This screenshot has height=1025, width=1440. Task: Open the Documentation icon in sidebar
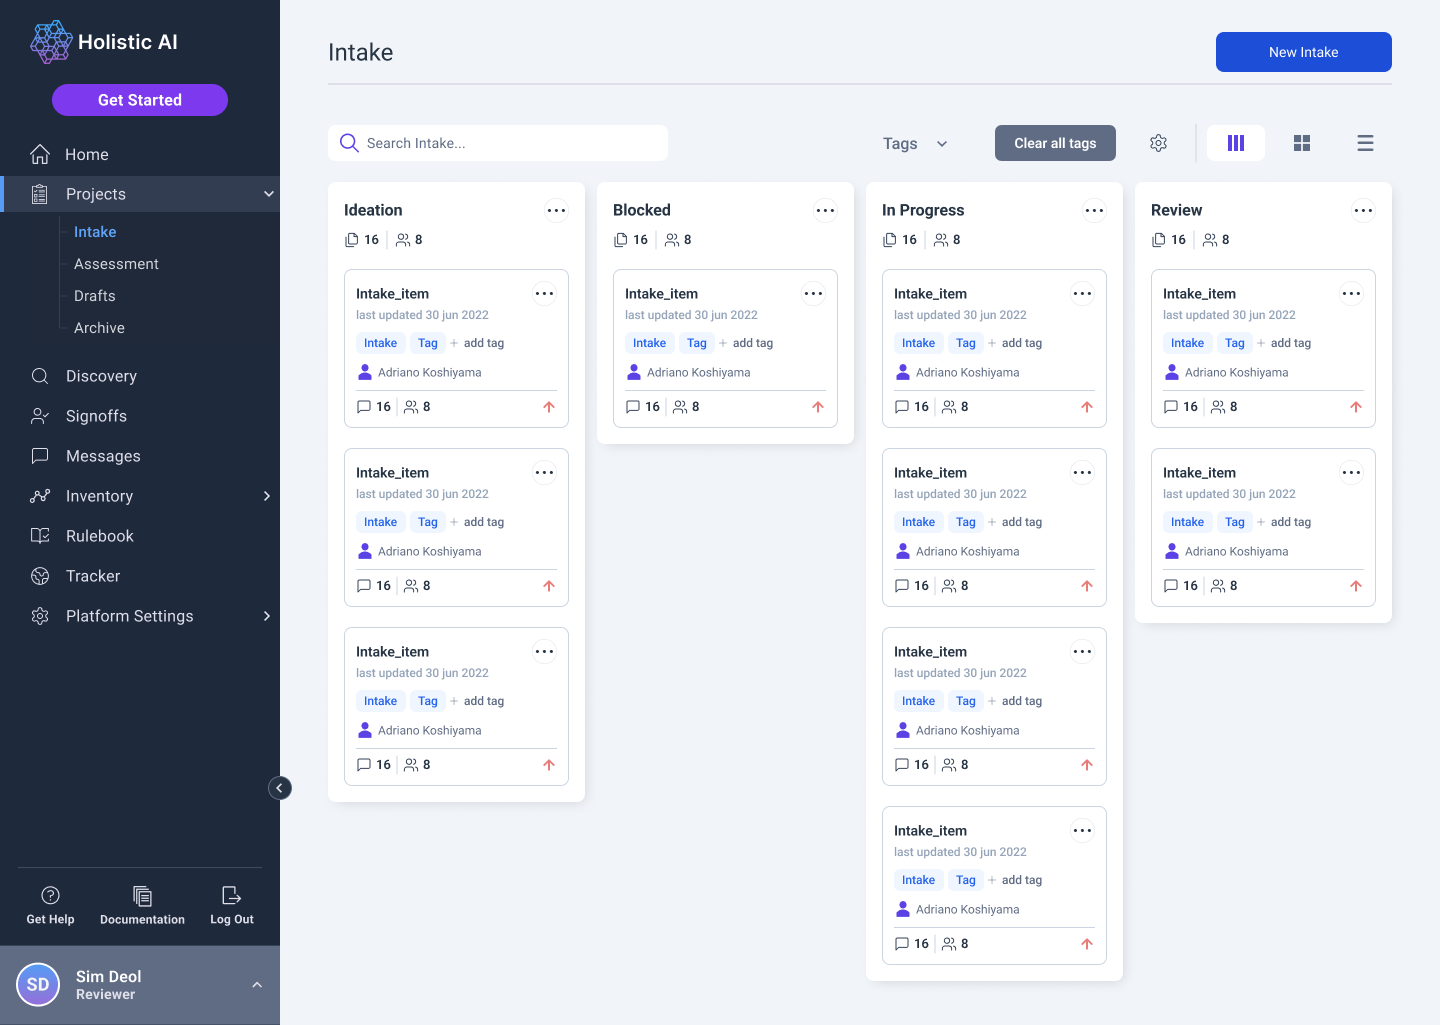click(x=142, y=896)
